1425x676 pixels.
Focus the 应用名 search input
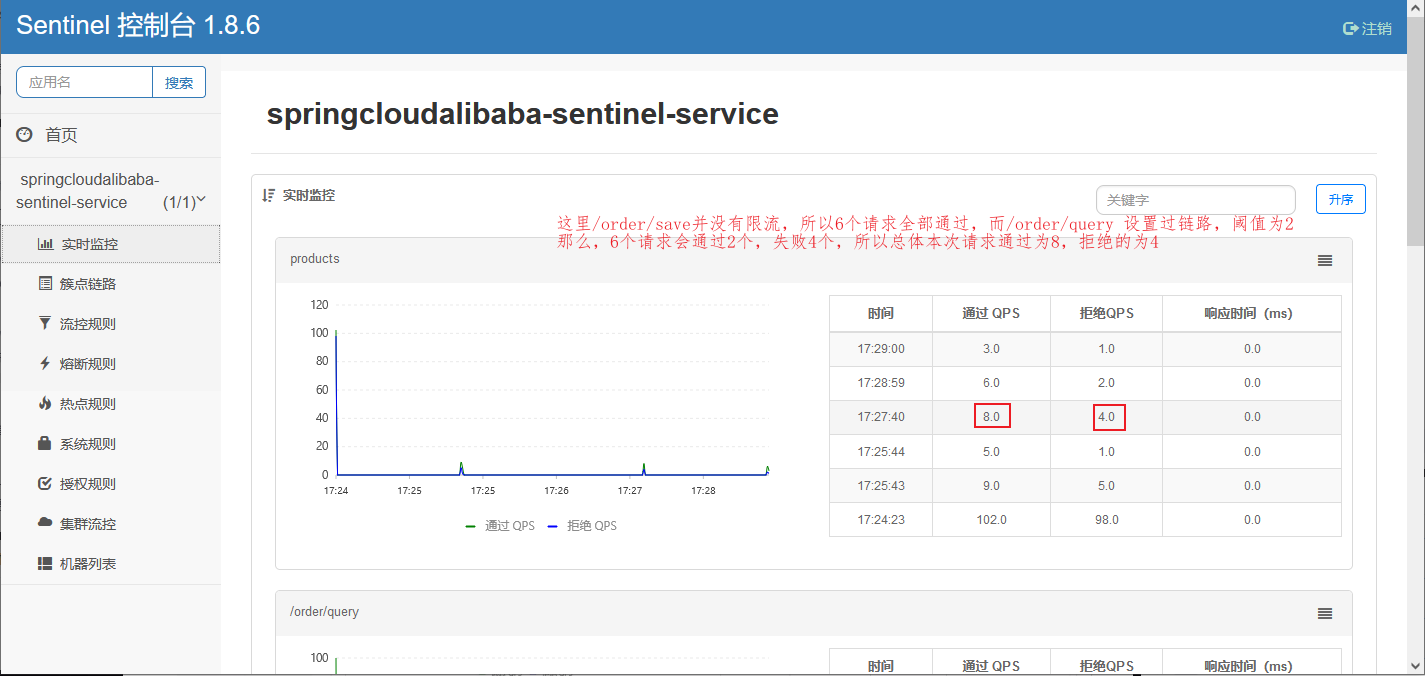point(84,82)
